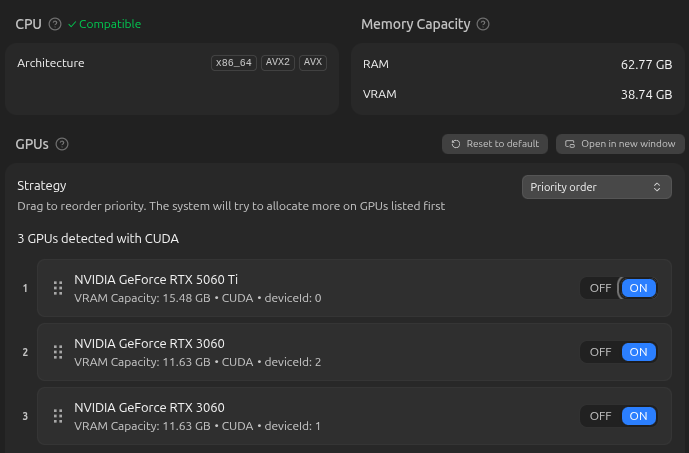Click the Architecture label

(x=51, y=63)
